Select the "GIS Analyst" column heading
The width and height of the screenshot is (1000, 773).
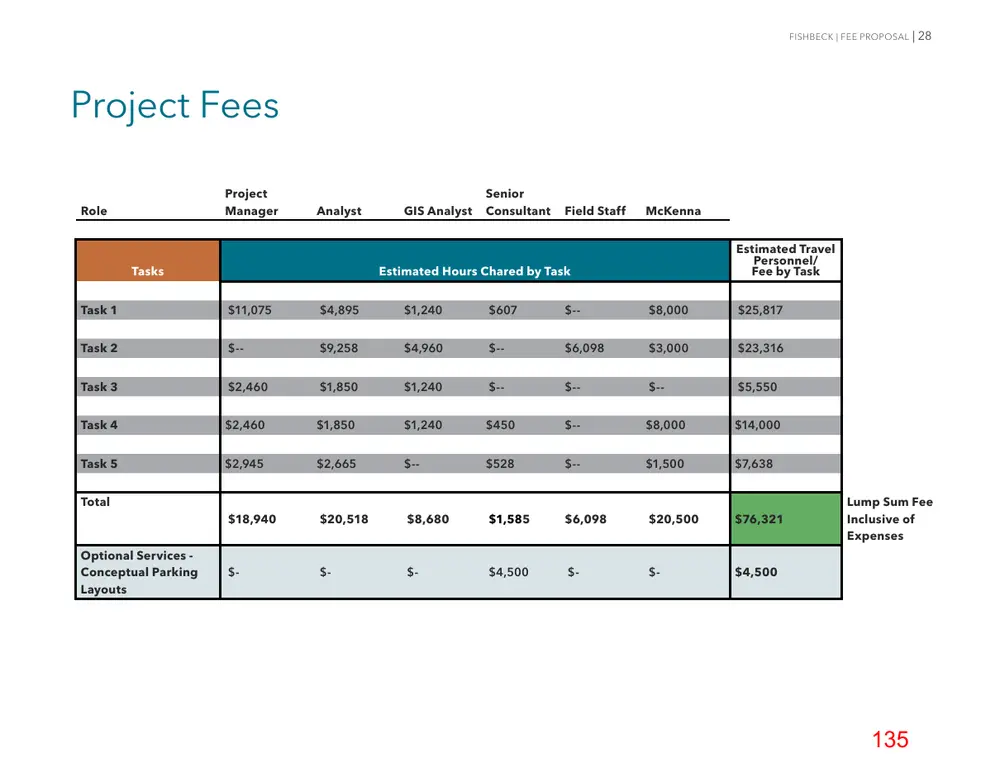click(438, 211)
